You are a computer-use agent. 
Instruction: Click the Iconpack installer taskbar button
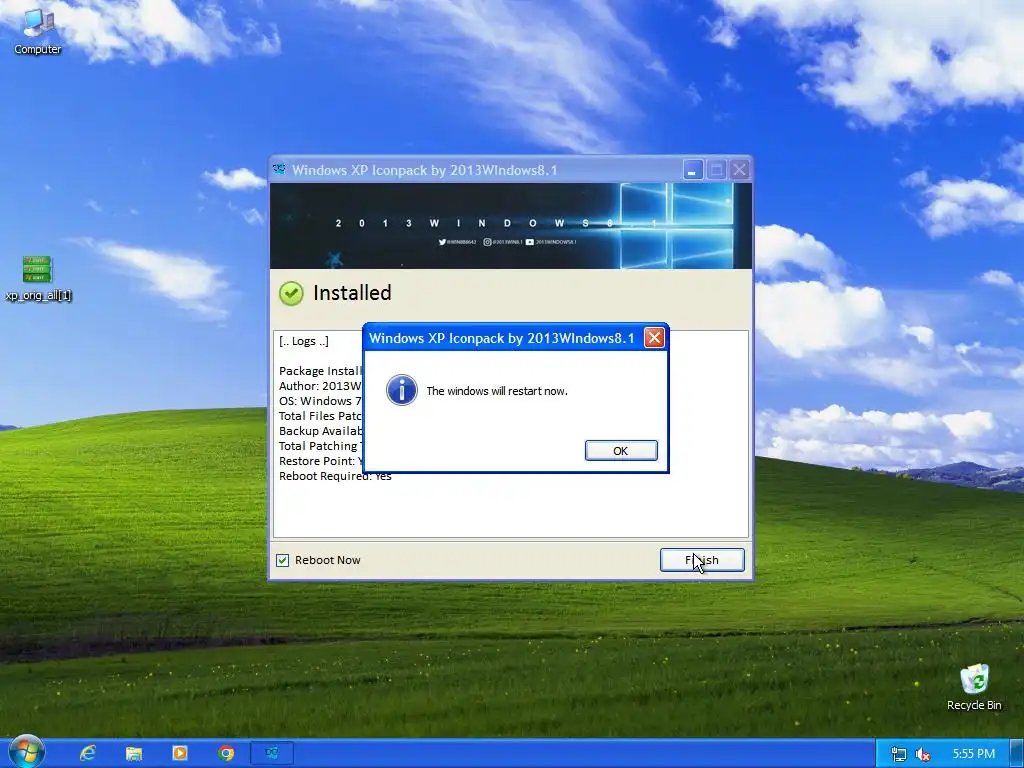pyautogui.click(x=272, y=753)
